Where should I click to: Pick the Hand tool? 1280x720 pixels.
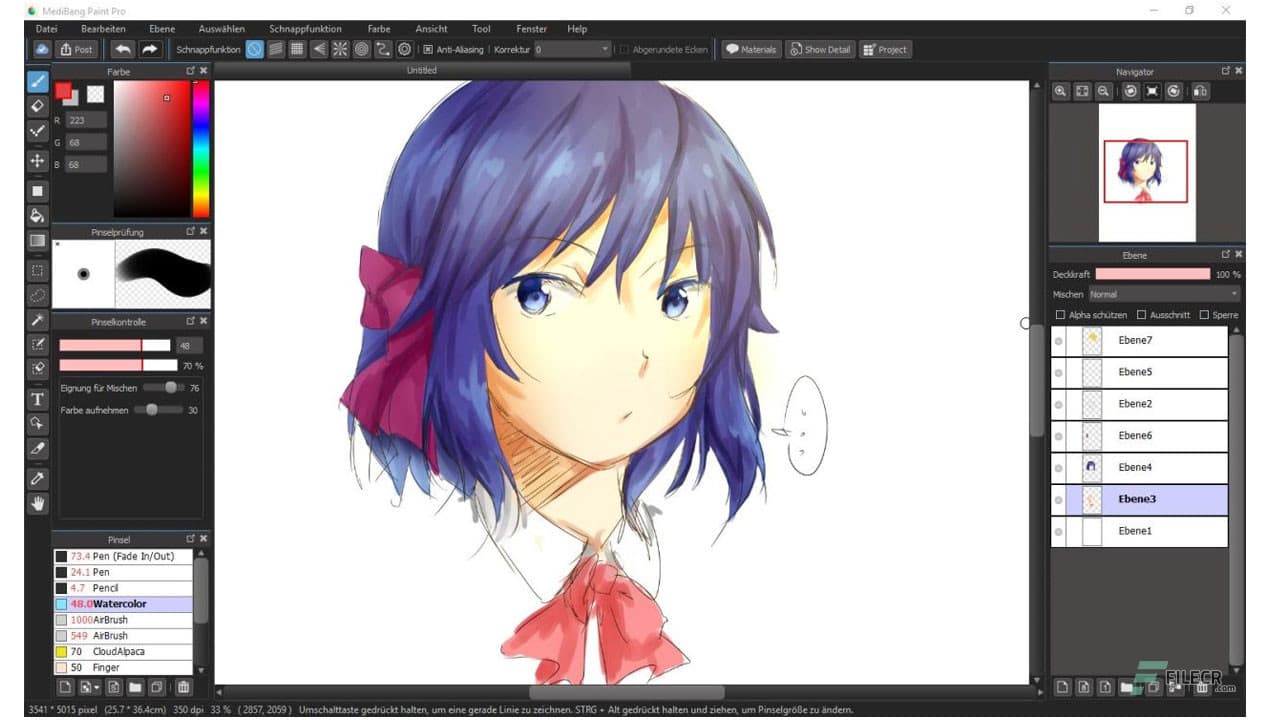[37, 503]
